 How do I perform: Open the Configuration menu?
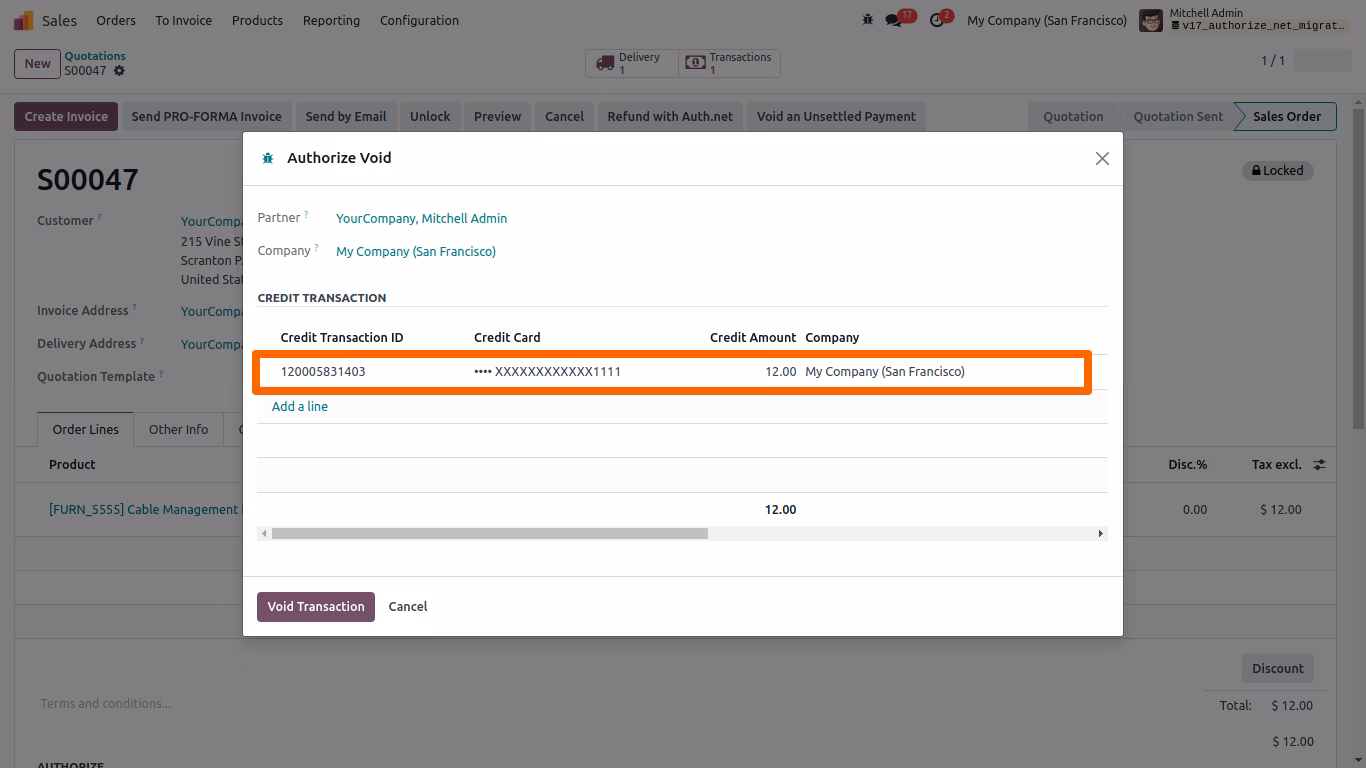(x=419, y=20)
